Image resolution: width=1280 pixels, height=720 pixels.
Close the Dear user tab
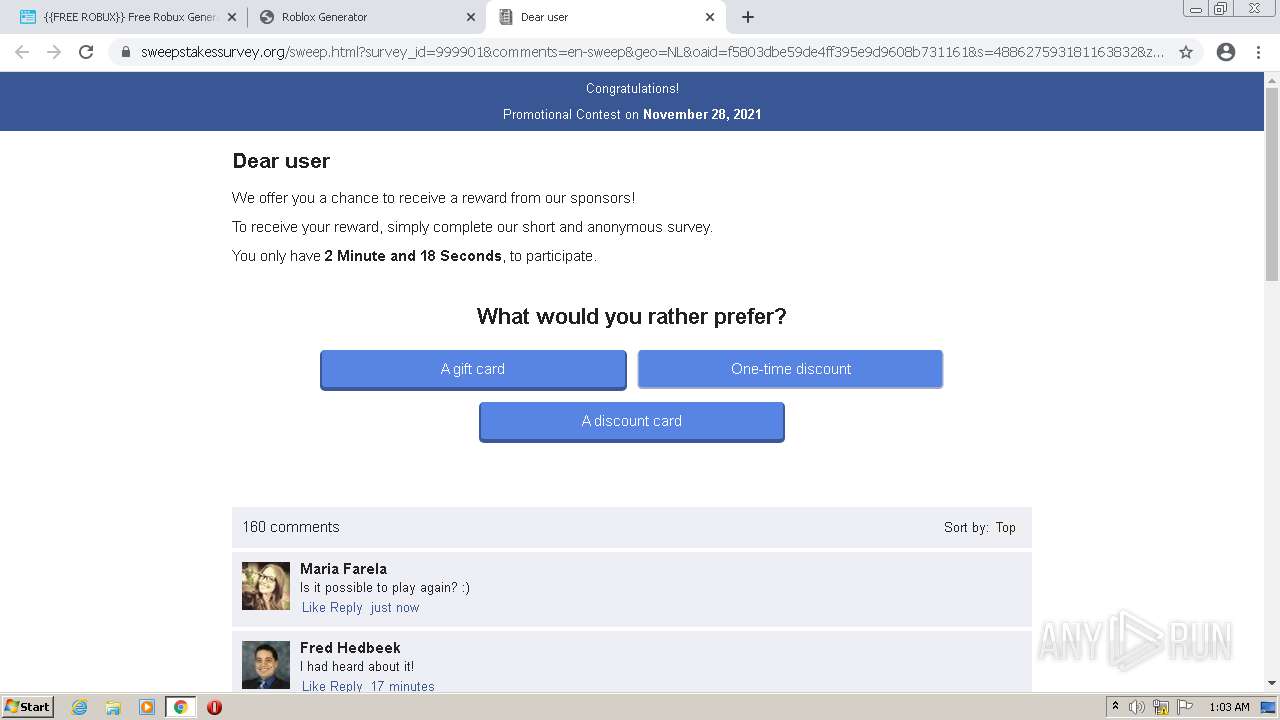point(710,17)
